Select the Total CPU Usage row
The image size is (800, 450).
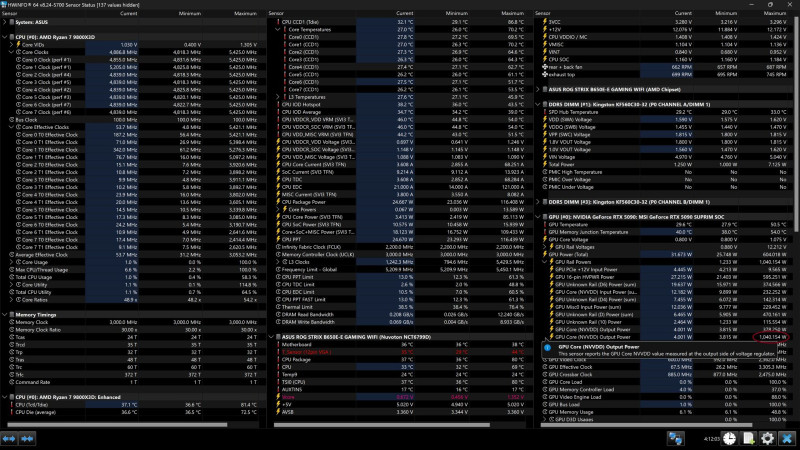tap(134, 277)
